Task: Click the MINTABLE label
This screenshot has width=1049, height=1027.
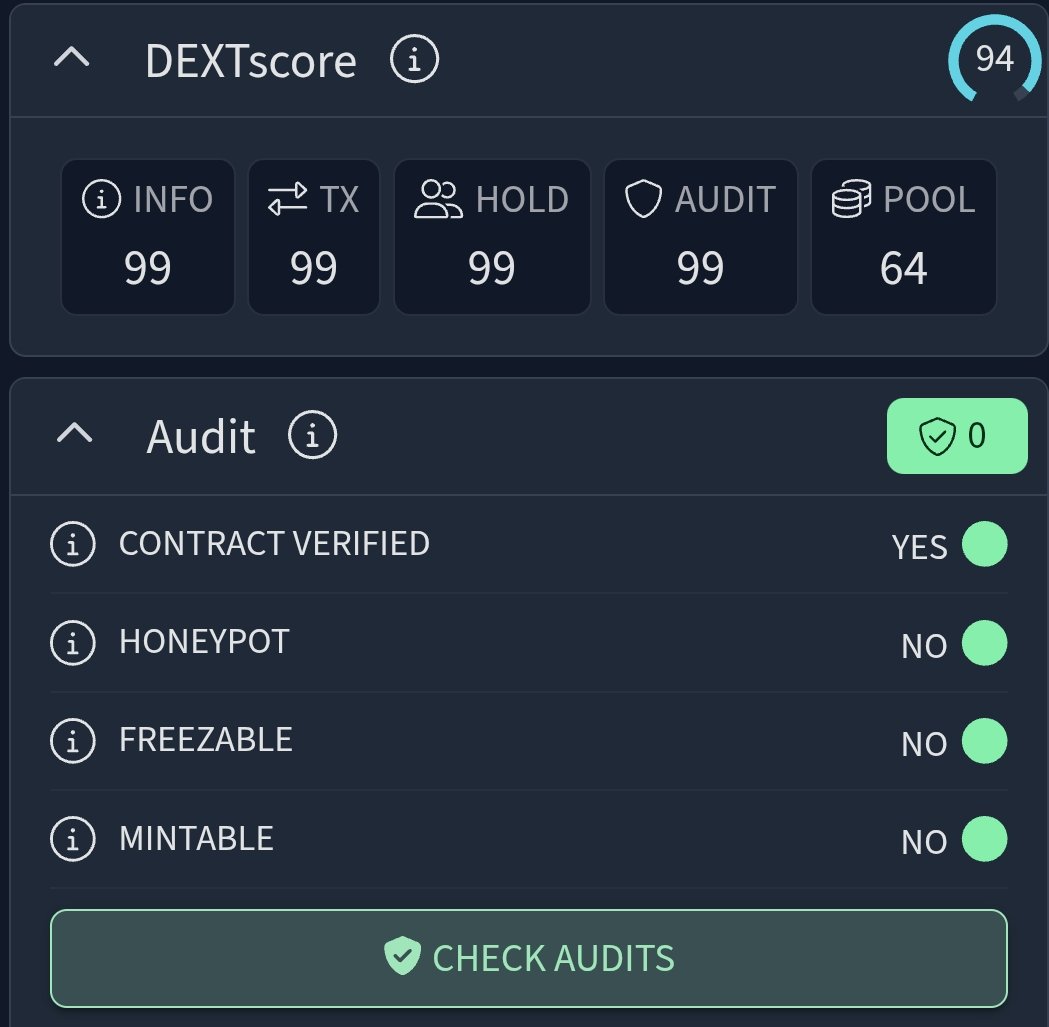Action: tap(197, 838)
